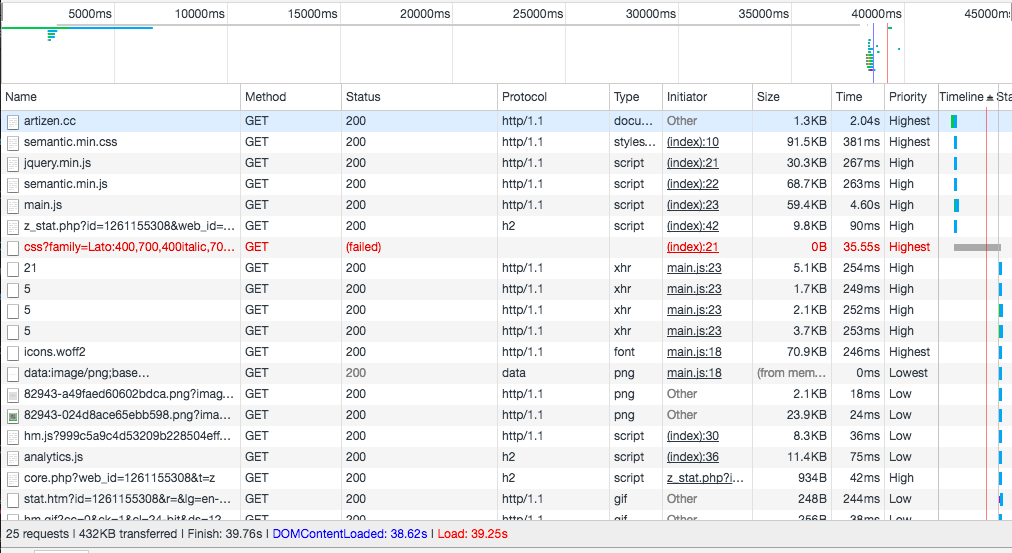Open the (index):10 initiator link

(x=692, y=142)
